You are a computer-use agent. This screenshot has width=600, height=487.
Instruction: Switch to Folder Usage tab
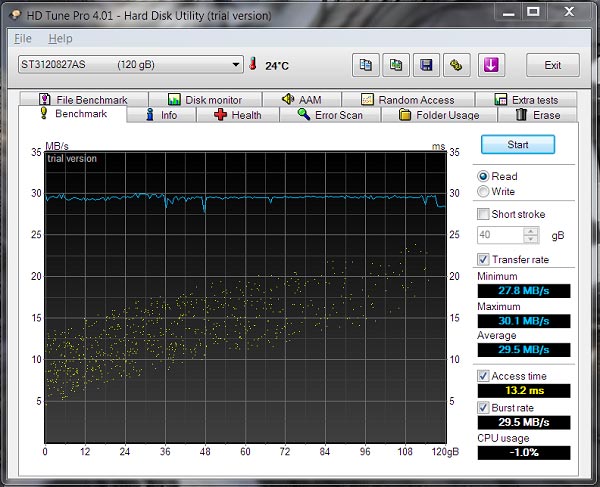(439, 115)
